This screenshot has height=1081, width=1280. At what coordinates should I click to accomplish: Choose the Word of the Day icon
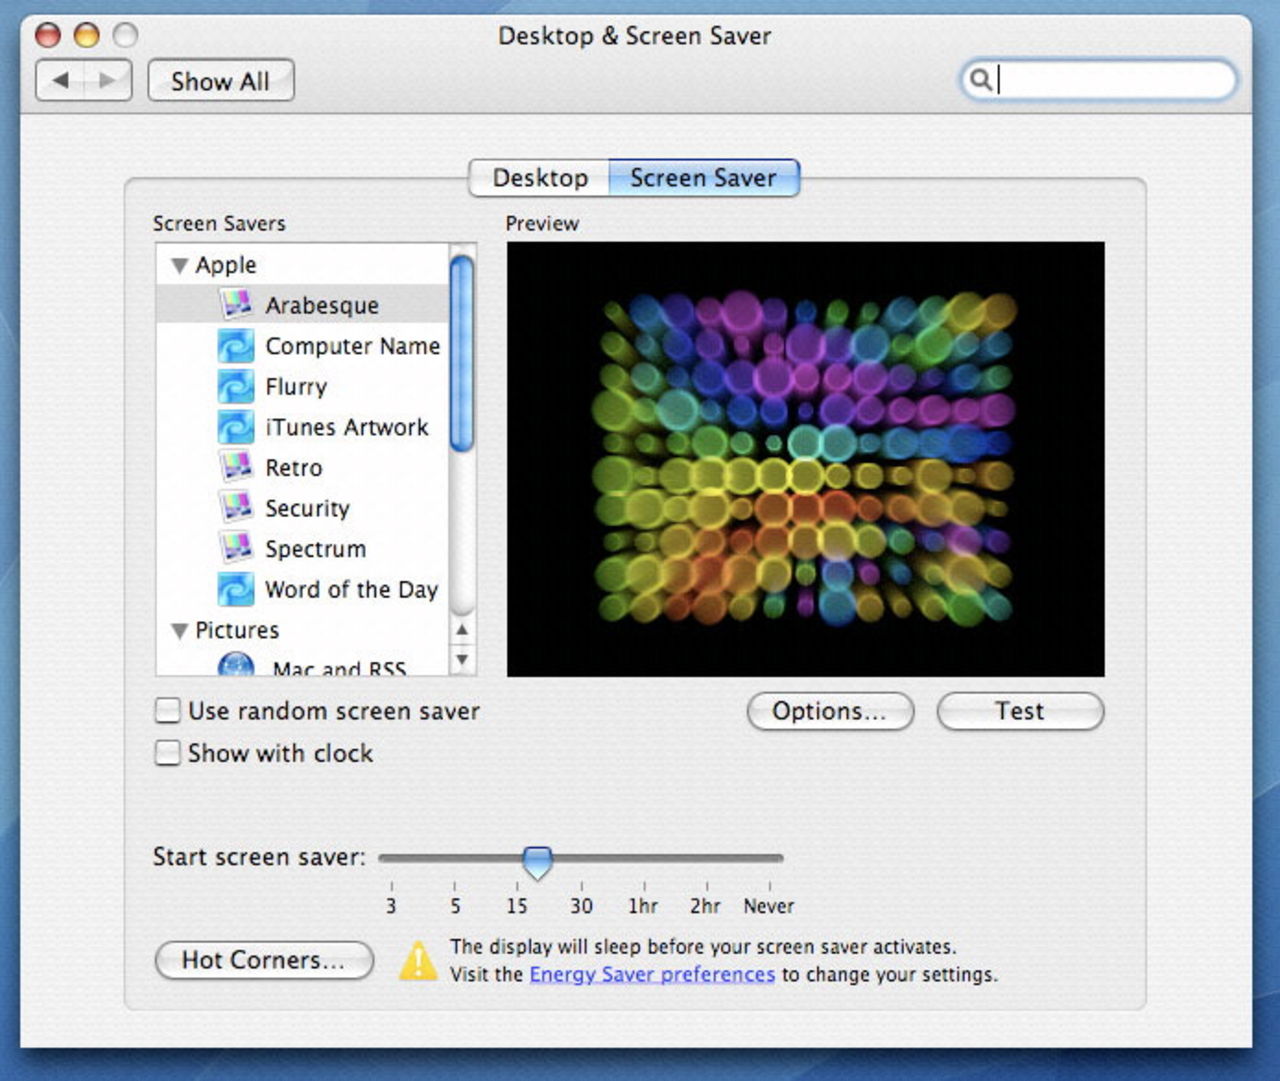click(237, 589)
